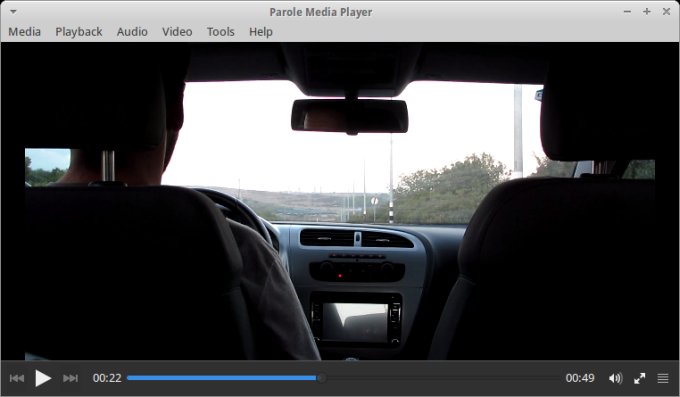Click the seek slider handle

tap(321, 378)
